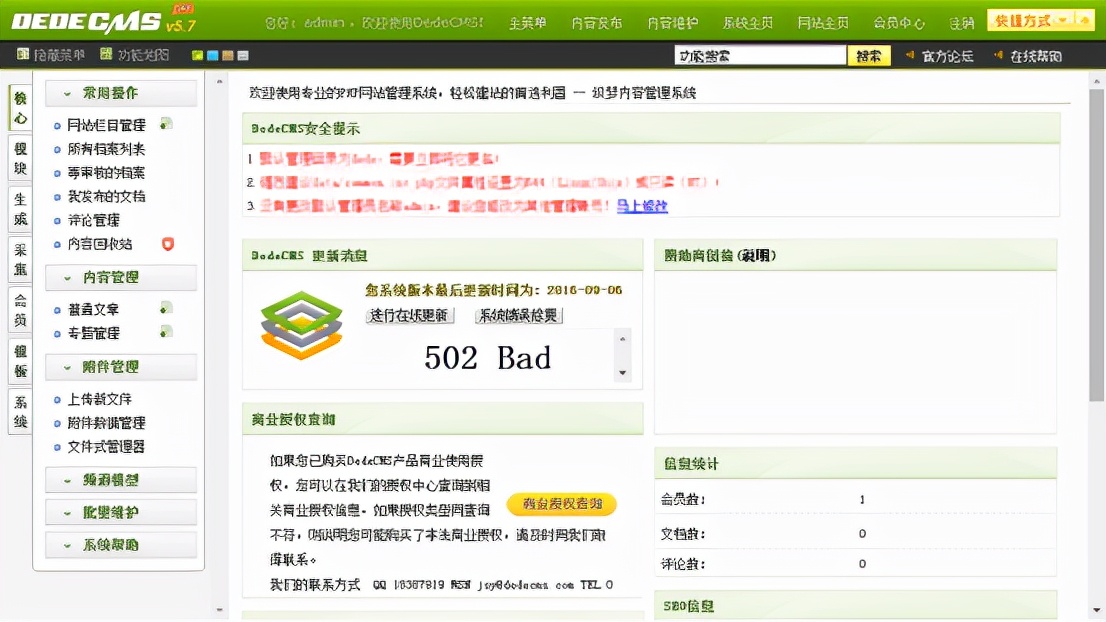Switch to the 核心 vertical tab
This screenshot has width=1106, height=622.
(x=20, y=108)
